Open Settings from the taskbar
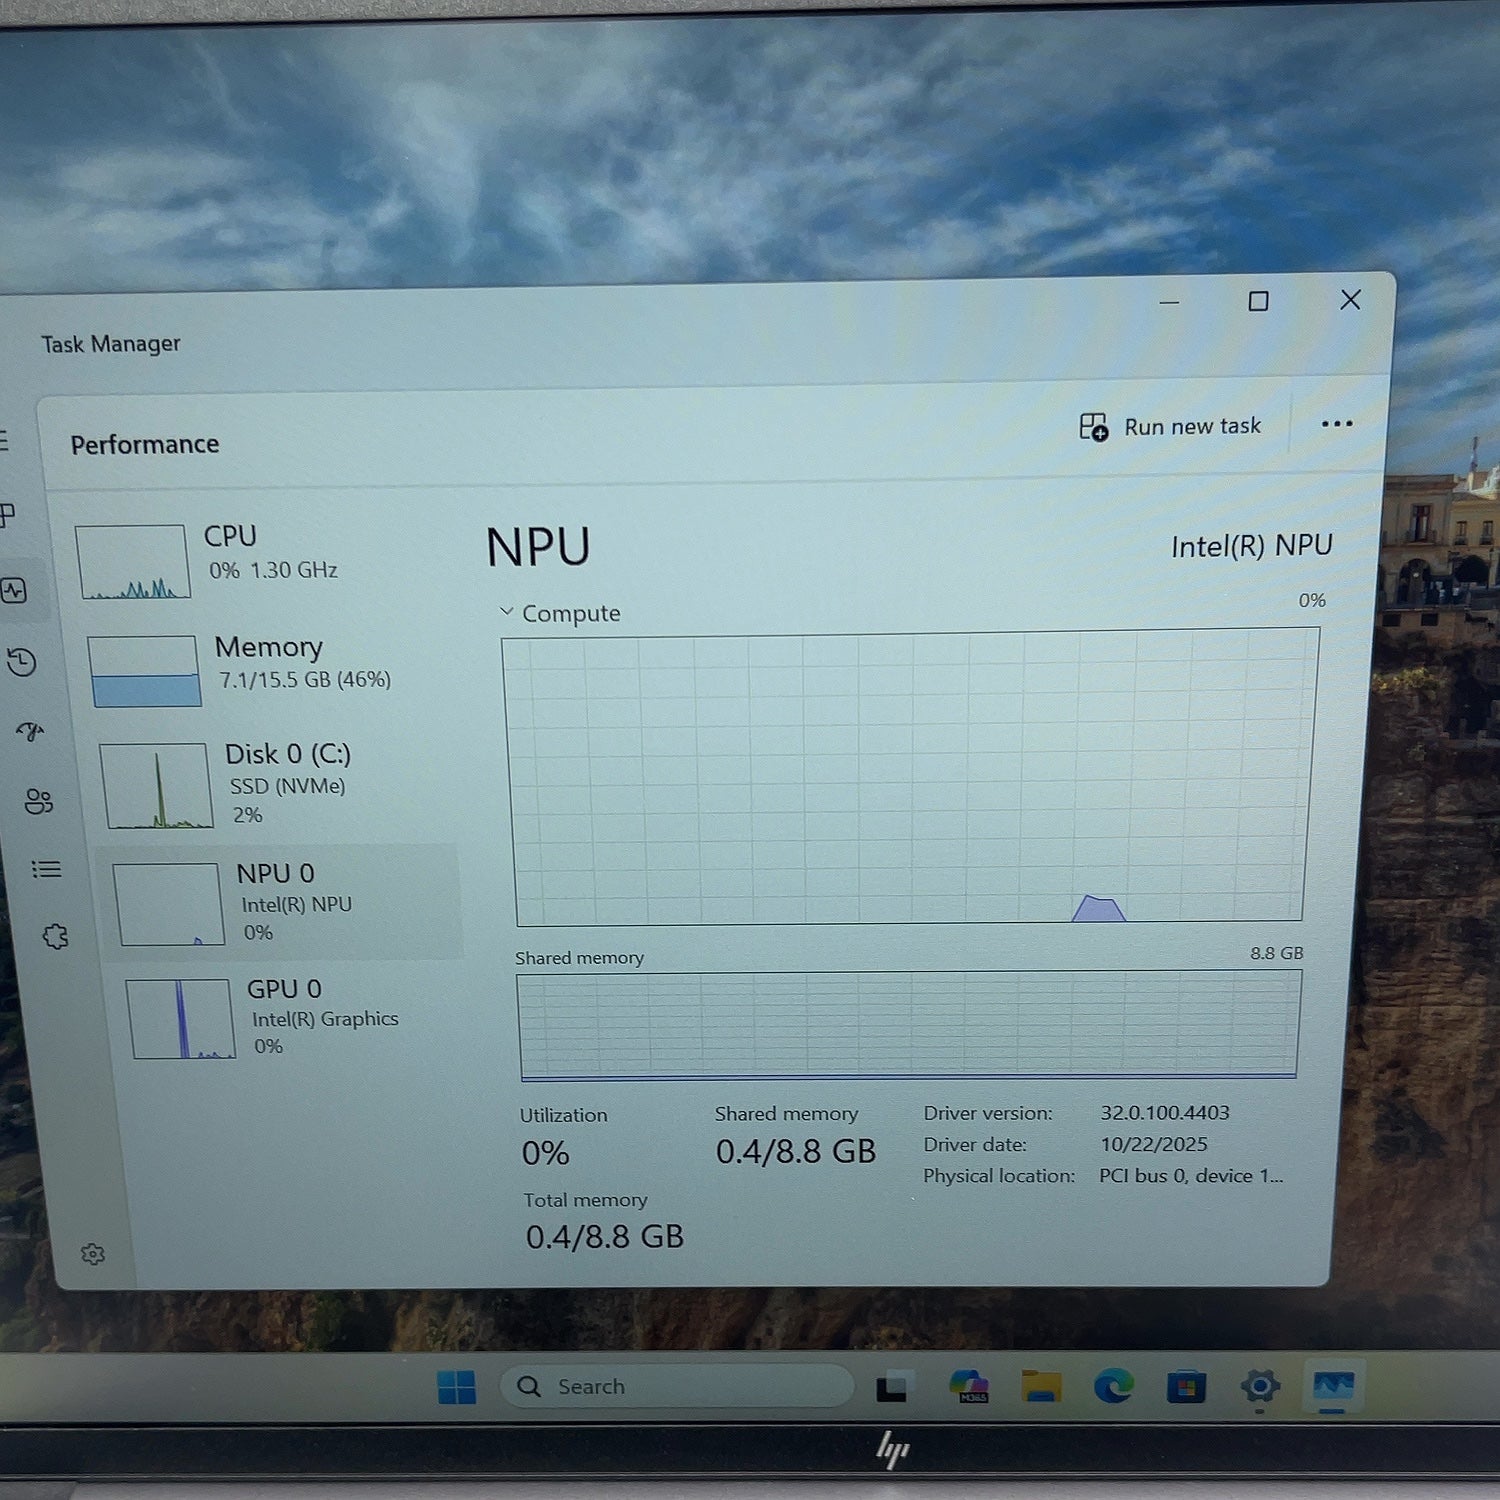This screenshot has height=1500, width=1500. [x=1260, y=1386]
